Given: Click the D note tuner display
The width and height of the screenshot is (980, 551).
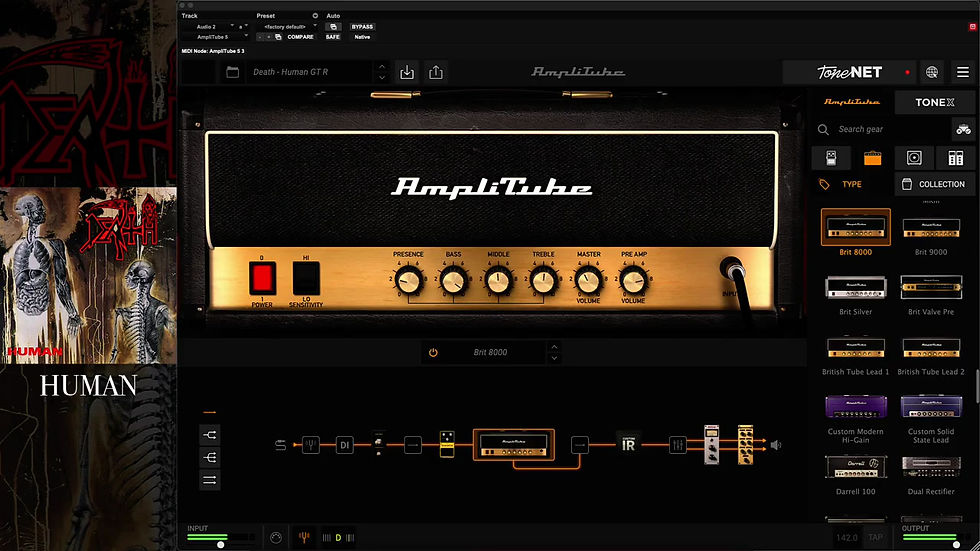Looking at the screenshot, I should 338,537.
